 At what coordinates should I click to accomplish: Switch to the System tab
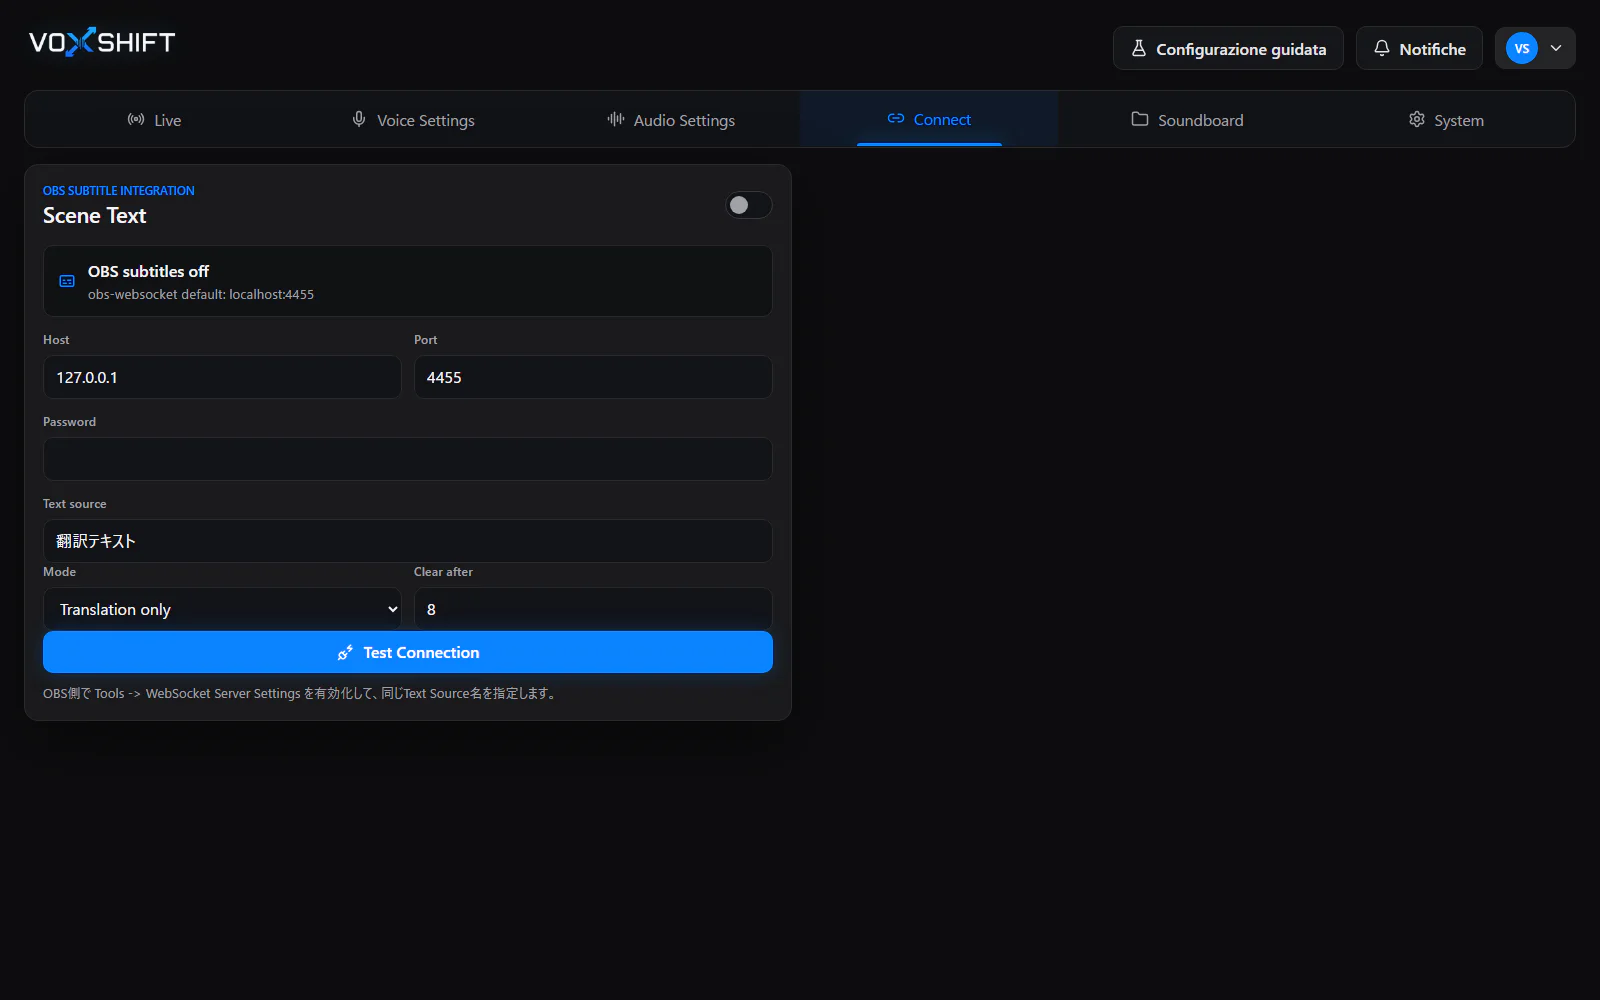coord(1445,120)
